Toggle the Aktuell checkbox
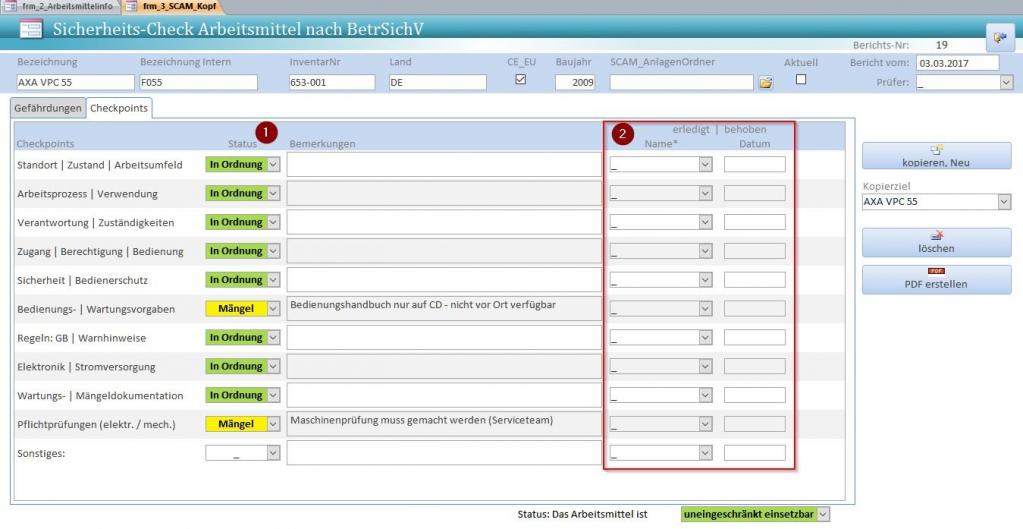Image resolution: width=1023 pixels, height=529 pixels. coord(801,80)
